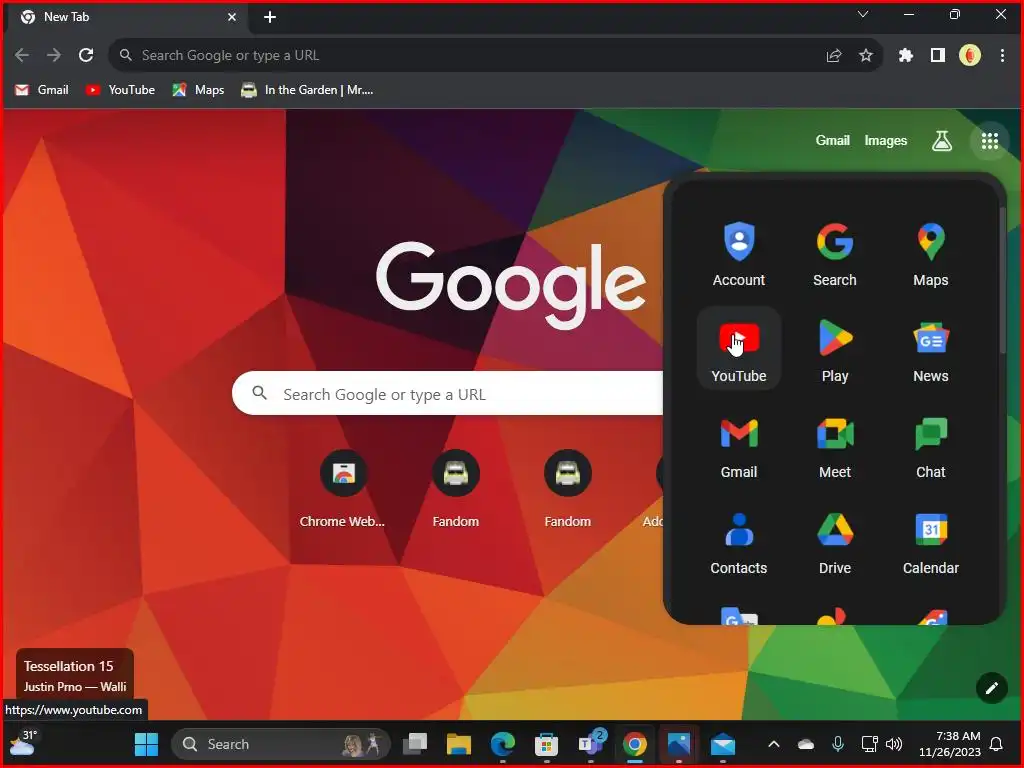Open Tessellation 15 wallpaper attribution
This screenshot has width=1024, height=768.
click(74, 675)
